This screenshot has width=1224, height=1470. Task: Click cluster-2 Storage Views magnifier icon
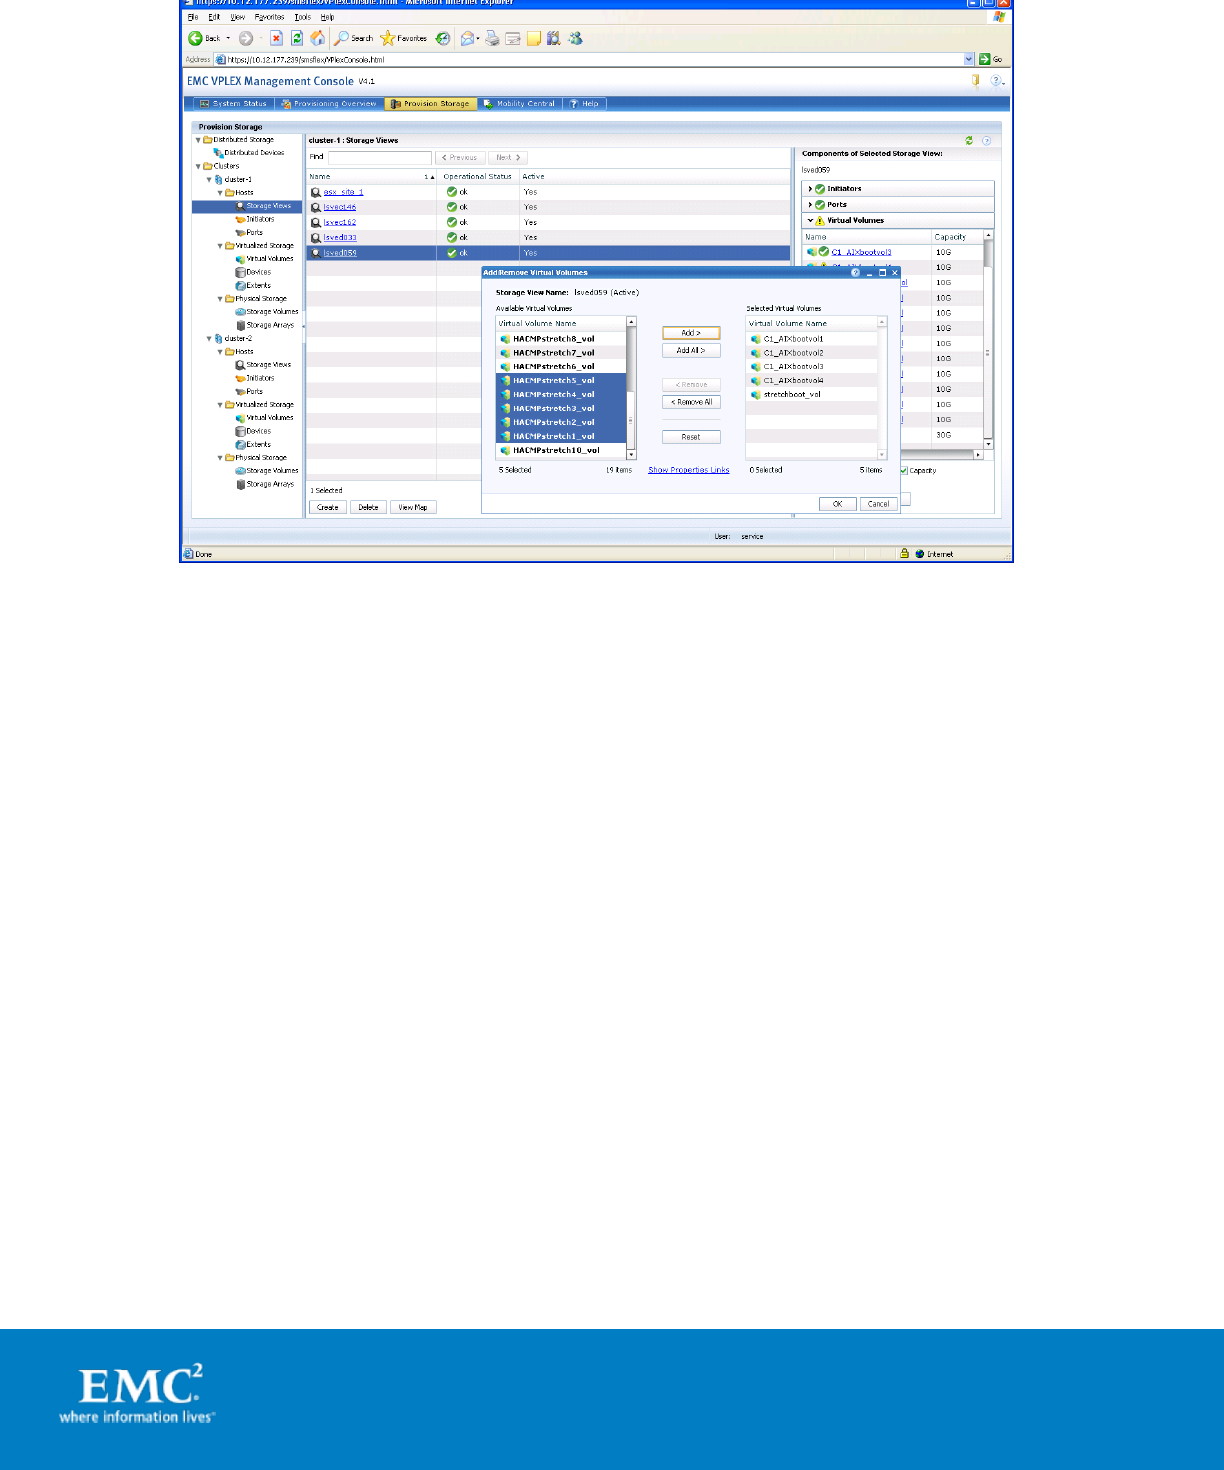240,365
